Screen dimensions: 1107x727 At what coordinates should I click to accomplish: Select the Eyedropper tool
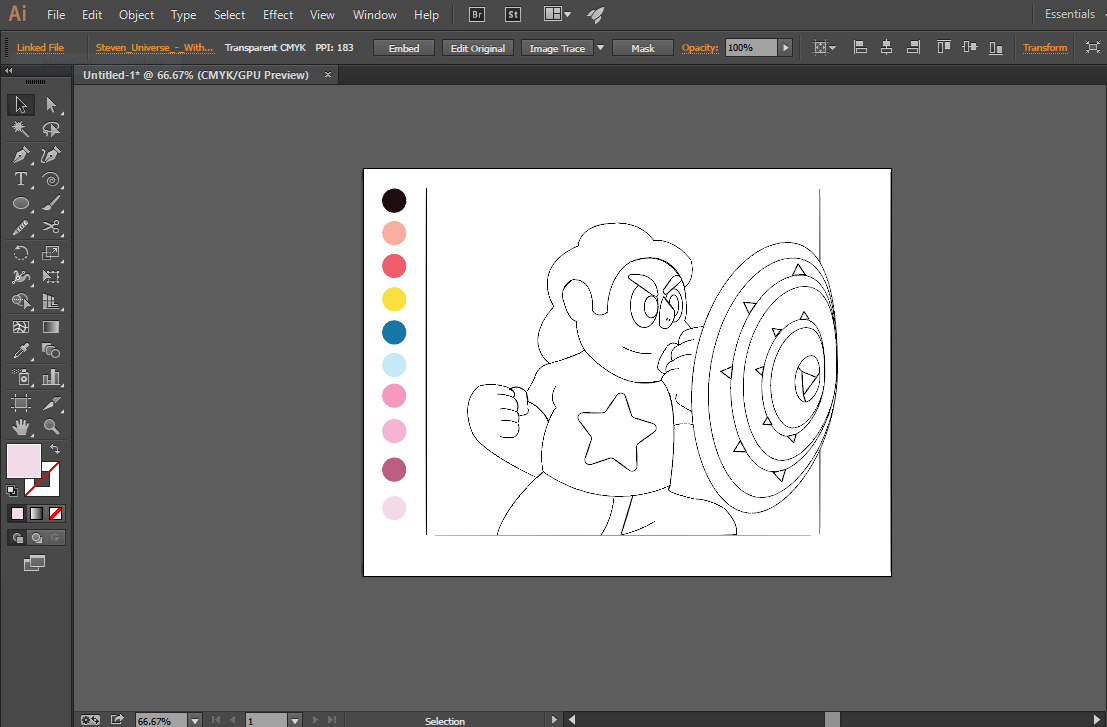click(20, 351)
